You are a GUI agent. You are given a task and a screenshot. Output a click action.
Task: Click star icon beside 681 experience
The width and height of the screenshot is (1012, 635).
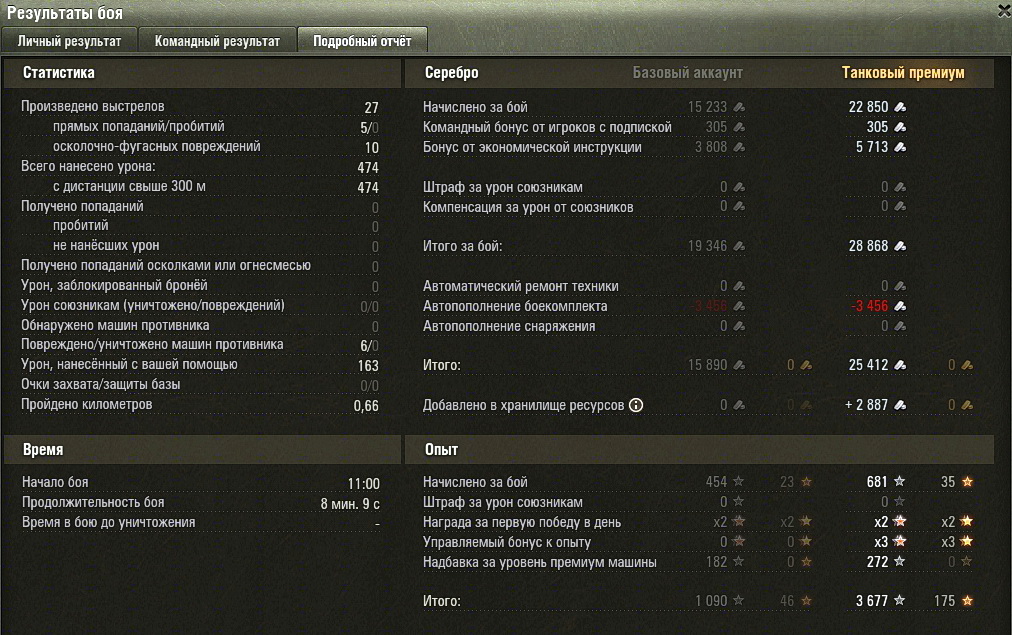[x=899, y=481]
